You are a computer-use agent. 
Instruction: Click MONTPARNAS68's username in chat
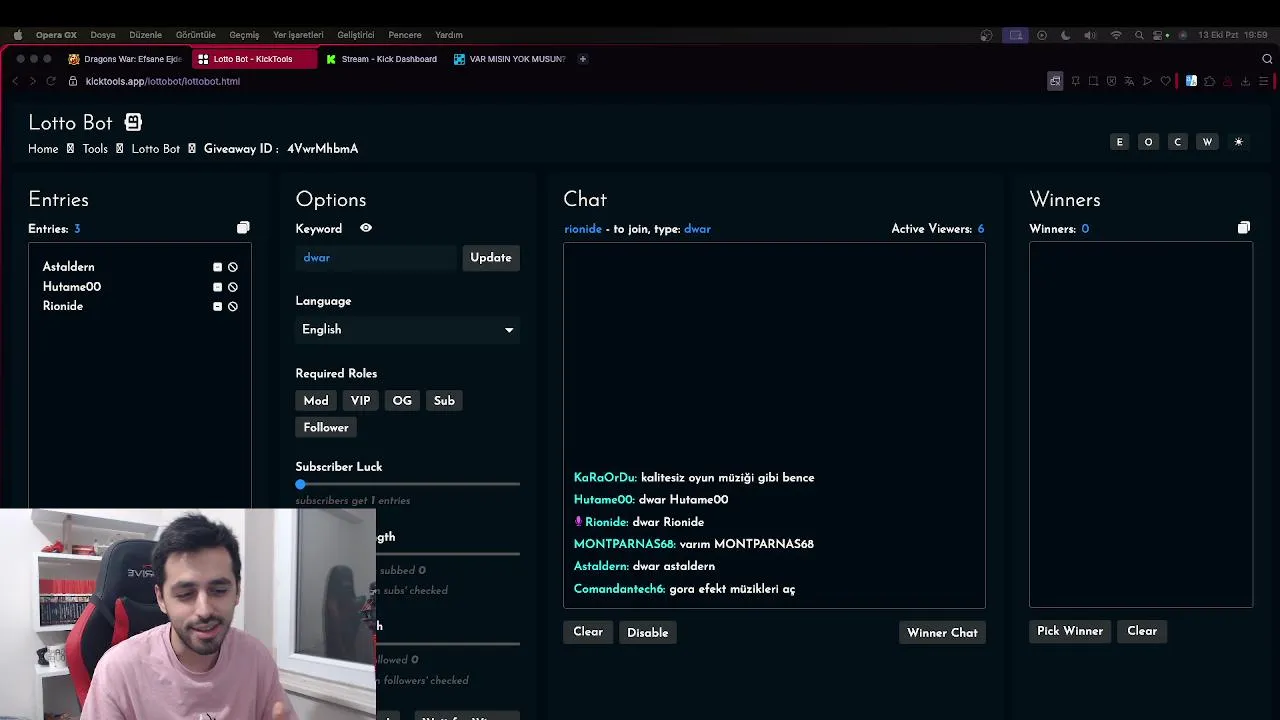(624, 544)
